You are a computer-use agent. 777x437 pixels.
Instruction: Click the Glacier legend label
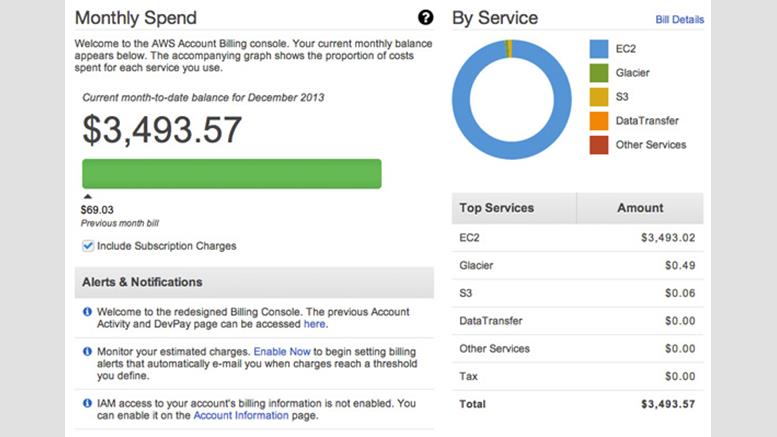point(632,73)
